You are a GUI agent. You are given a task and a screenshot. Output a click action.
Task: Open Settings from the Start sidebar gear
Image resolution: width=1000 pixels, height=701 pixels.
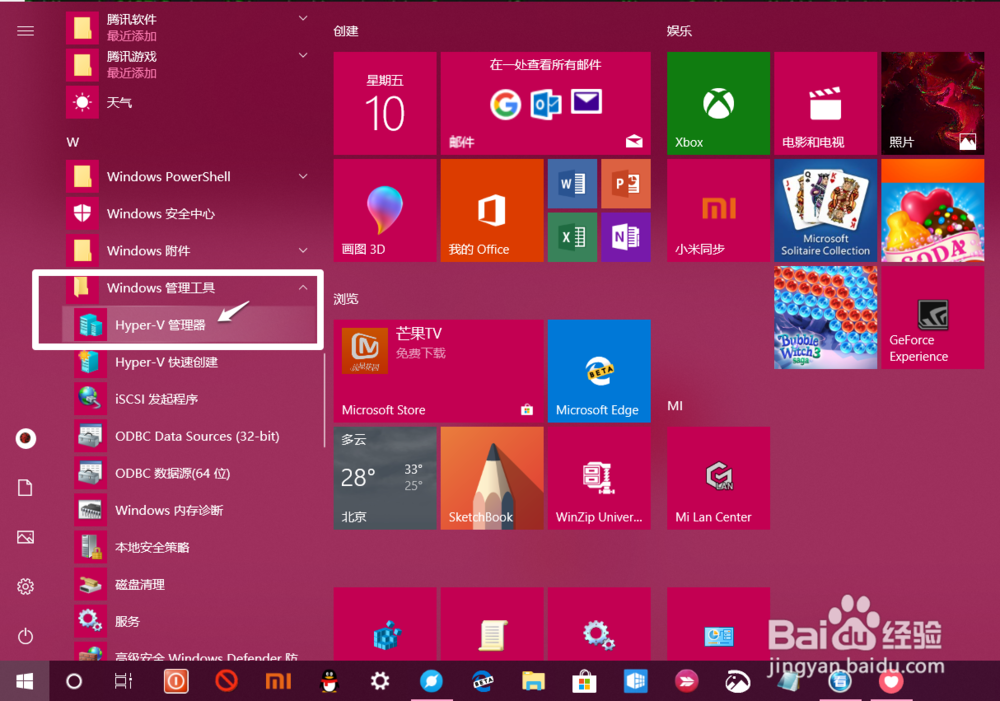click(x=26, y=586)
